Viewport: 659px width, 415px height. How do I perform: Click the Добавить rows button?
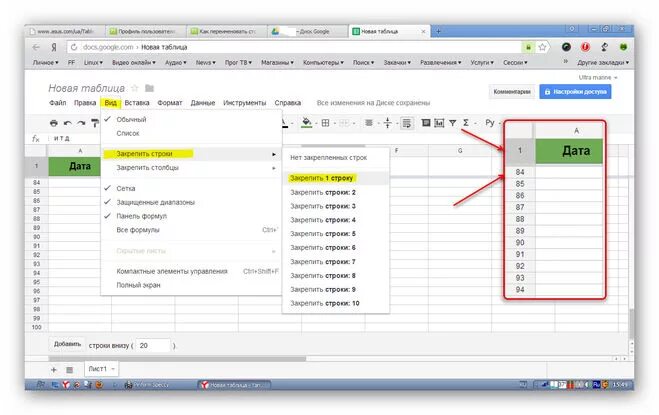(x=67, y=344)
